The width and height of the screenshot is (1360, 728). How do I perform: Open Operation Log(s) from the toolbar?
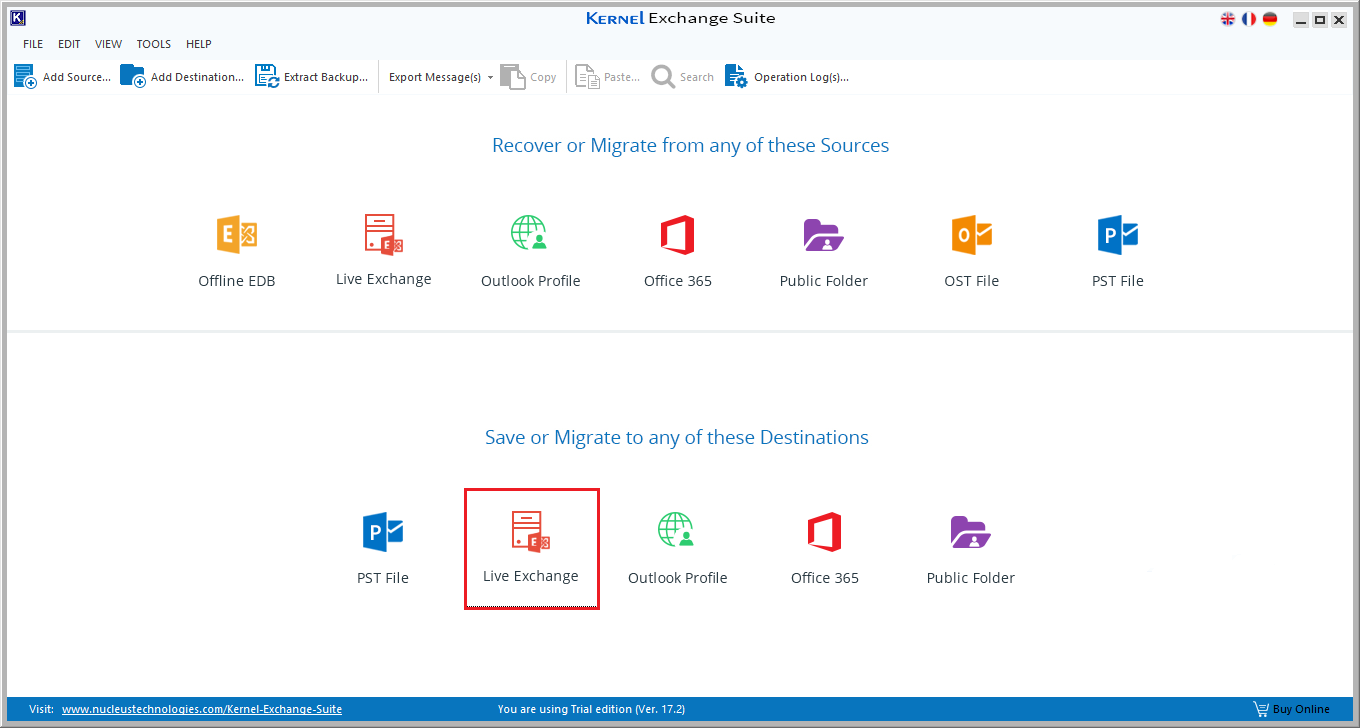786,77
